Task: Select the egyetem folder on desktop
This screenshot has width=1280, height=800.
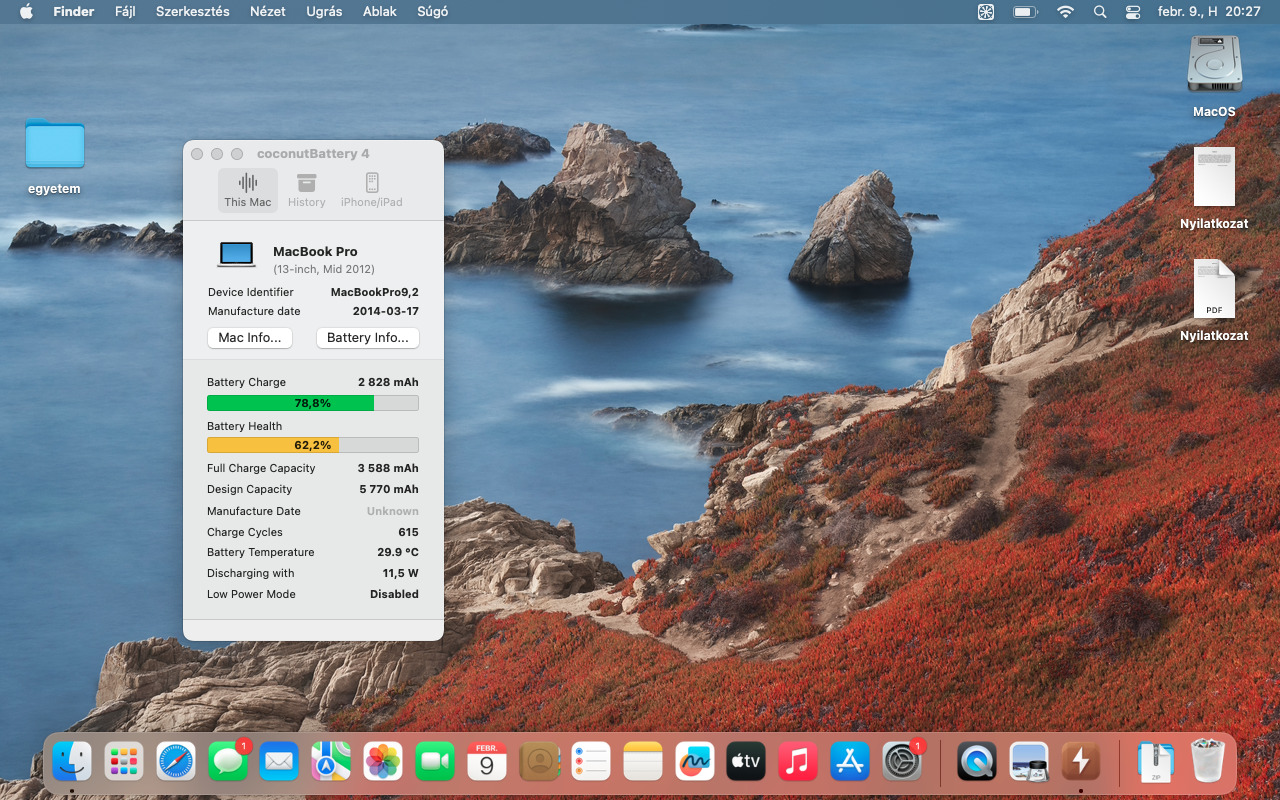Action: coord(55,145)
